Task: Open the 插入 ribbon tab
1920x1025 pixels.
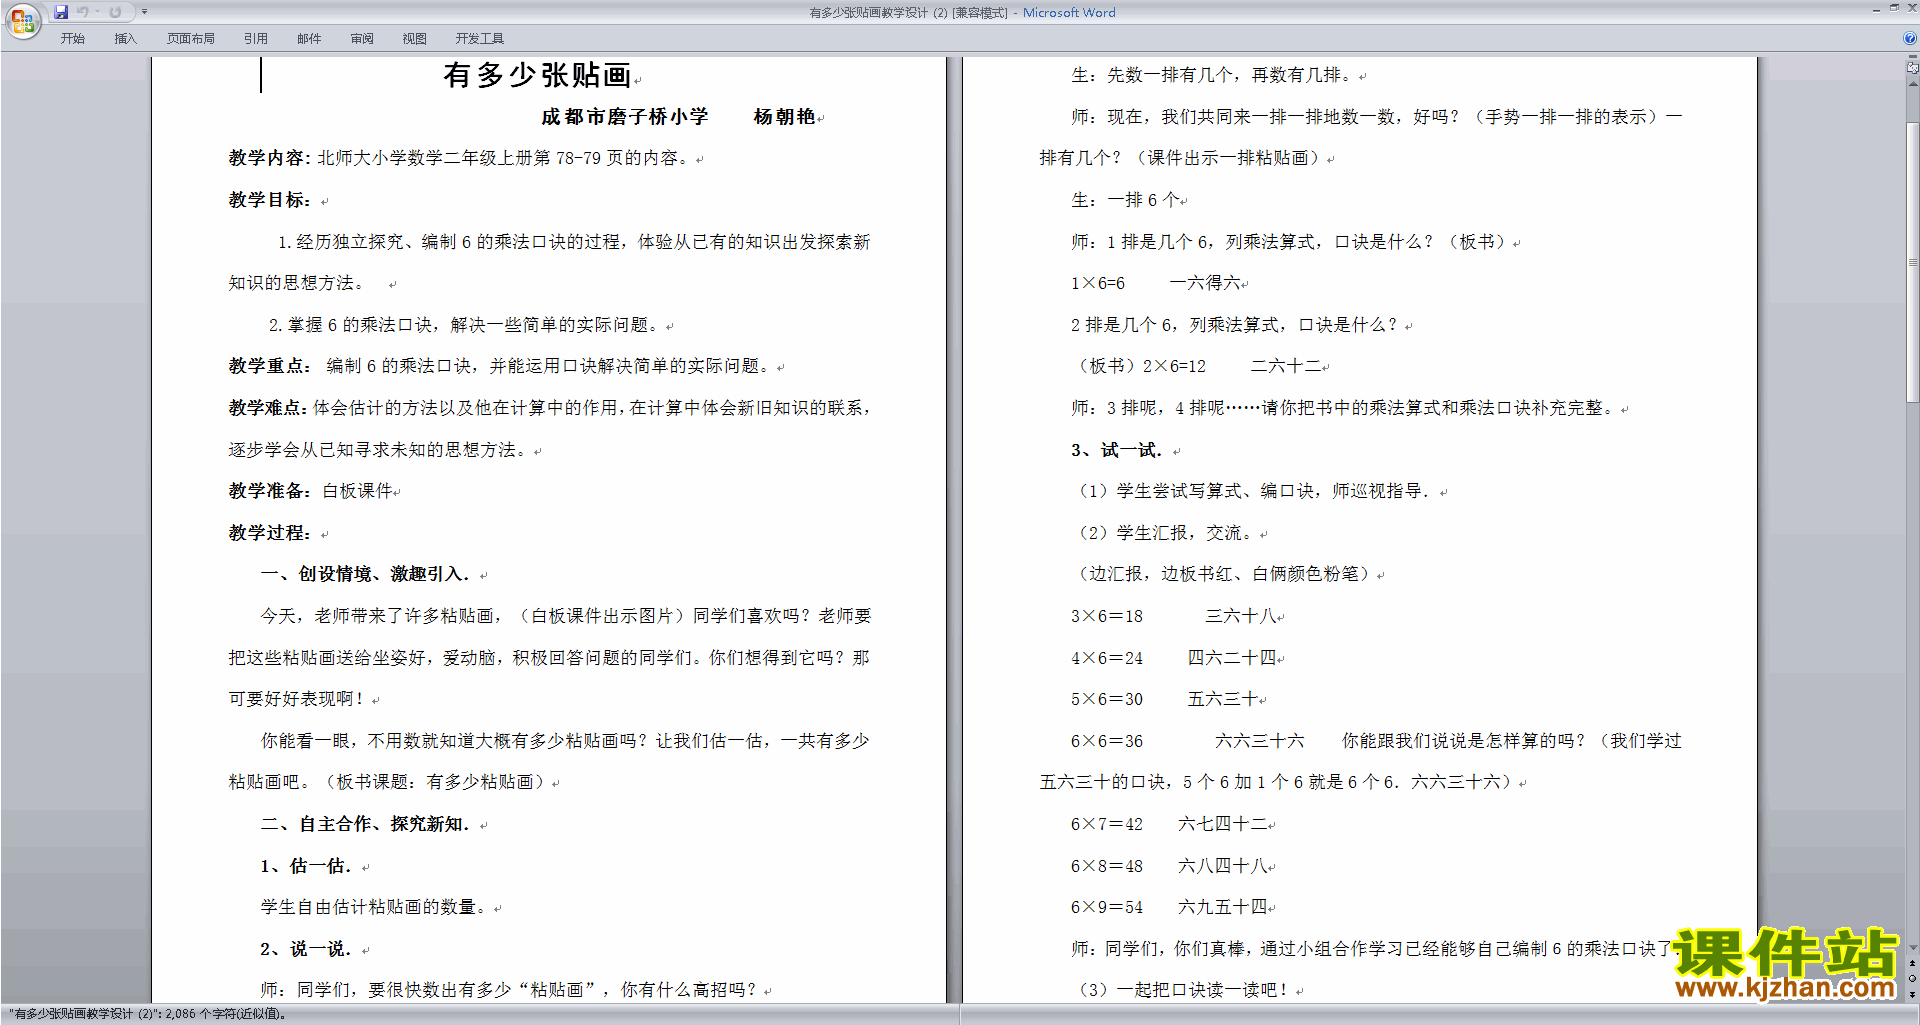Action: (125, 39)
